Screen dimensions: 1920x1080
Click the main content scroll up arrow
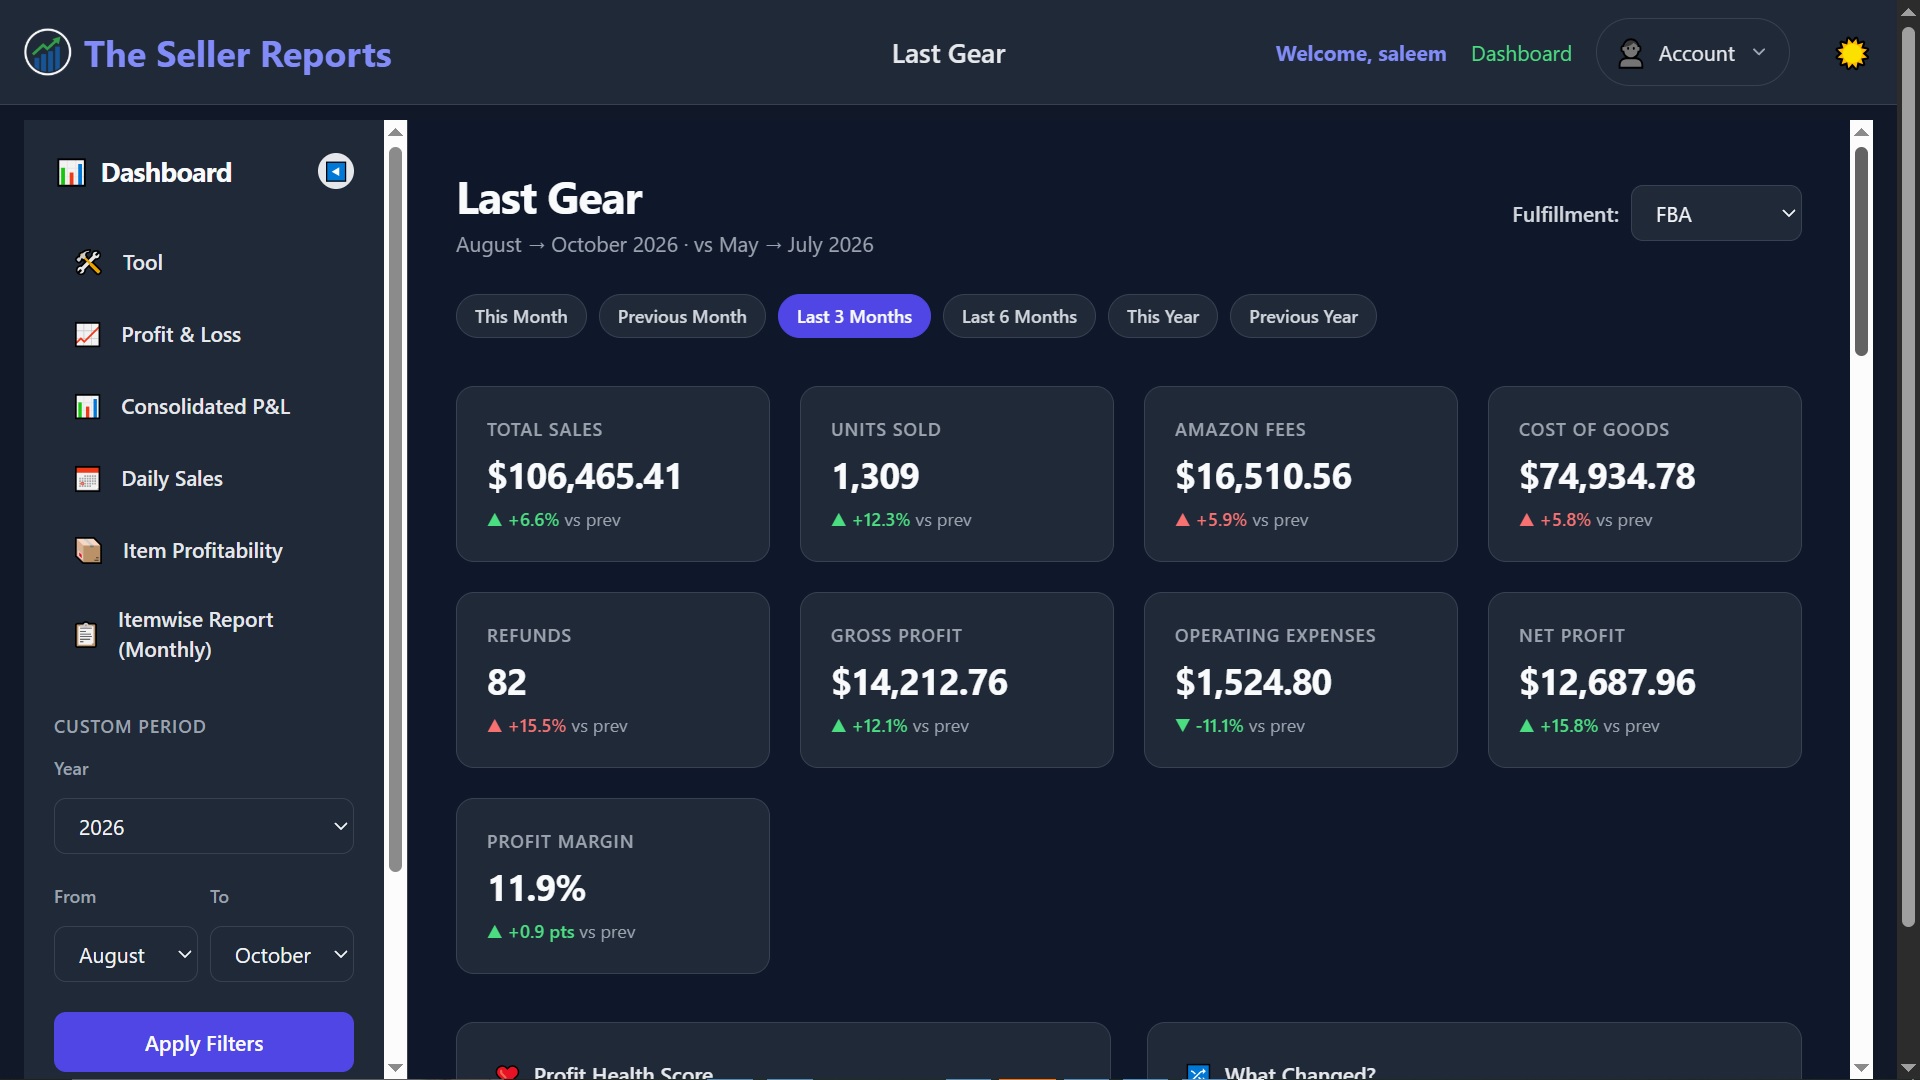[x=1861, y=131]
